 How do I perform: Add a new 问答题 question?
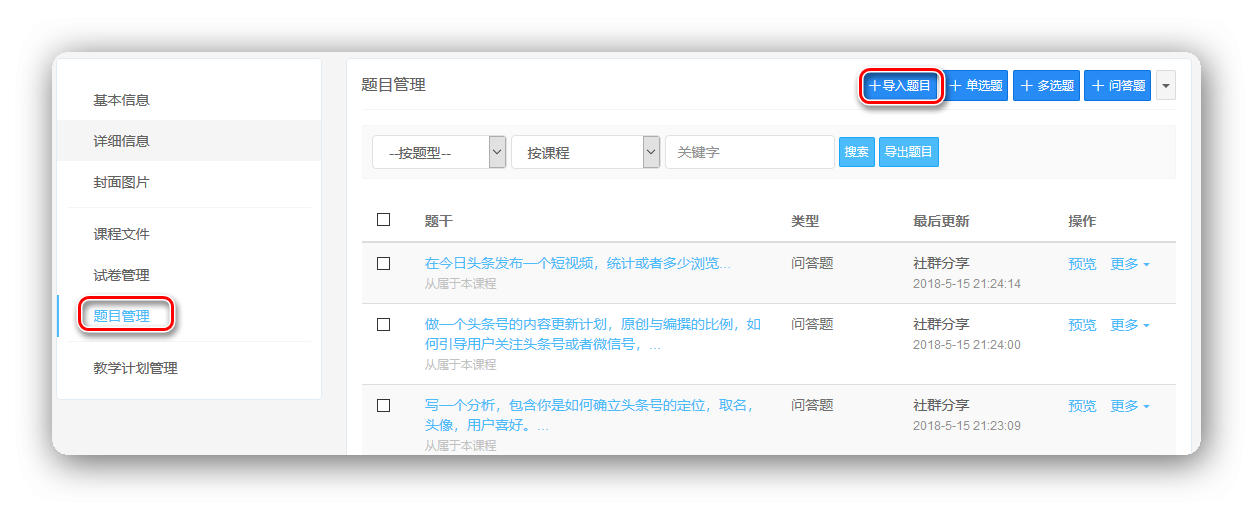1117,86
